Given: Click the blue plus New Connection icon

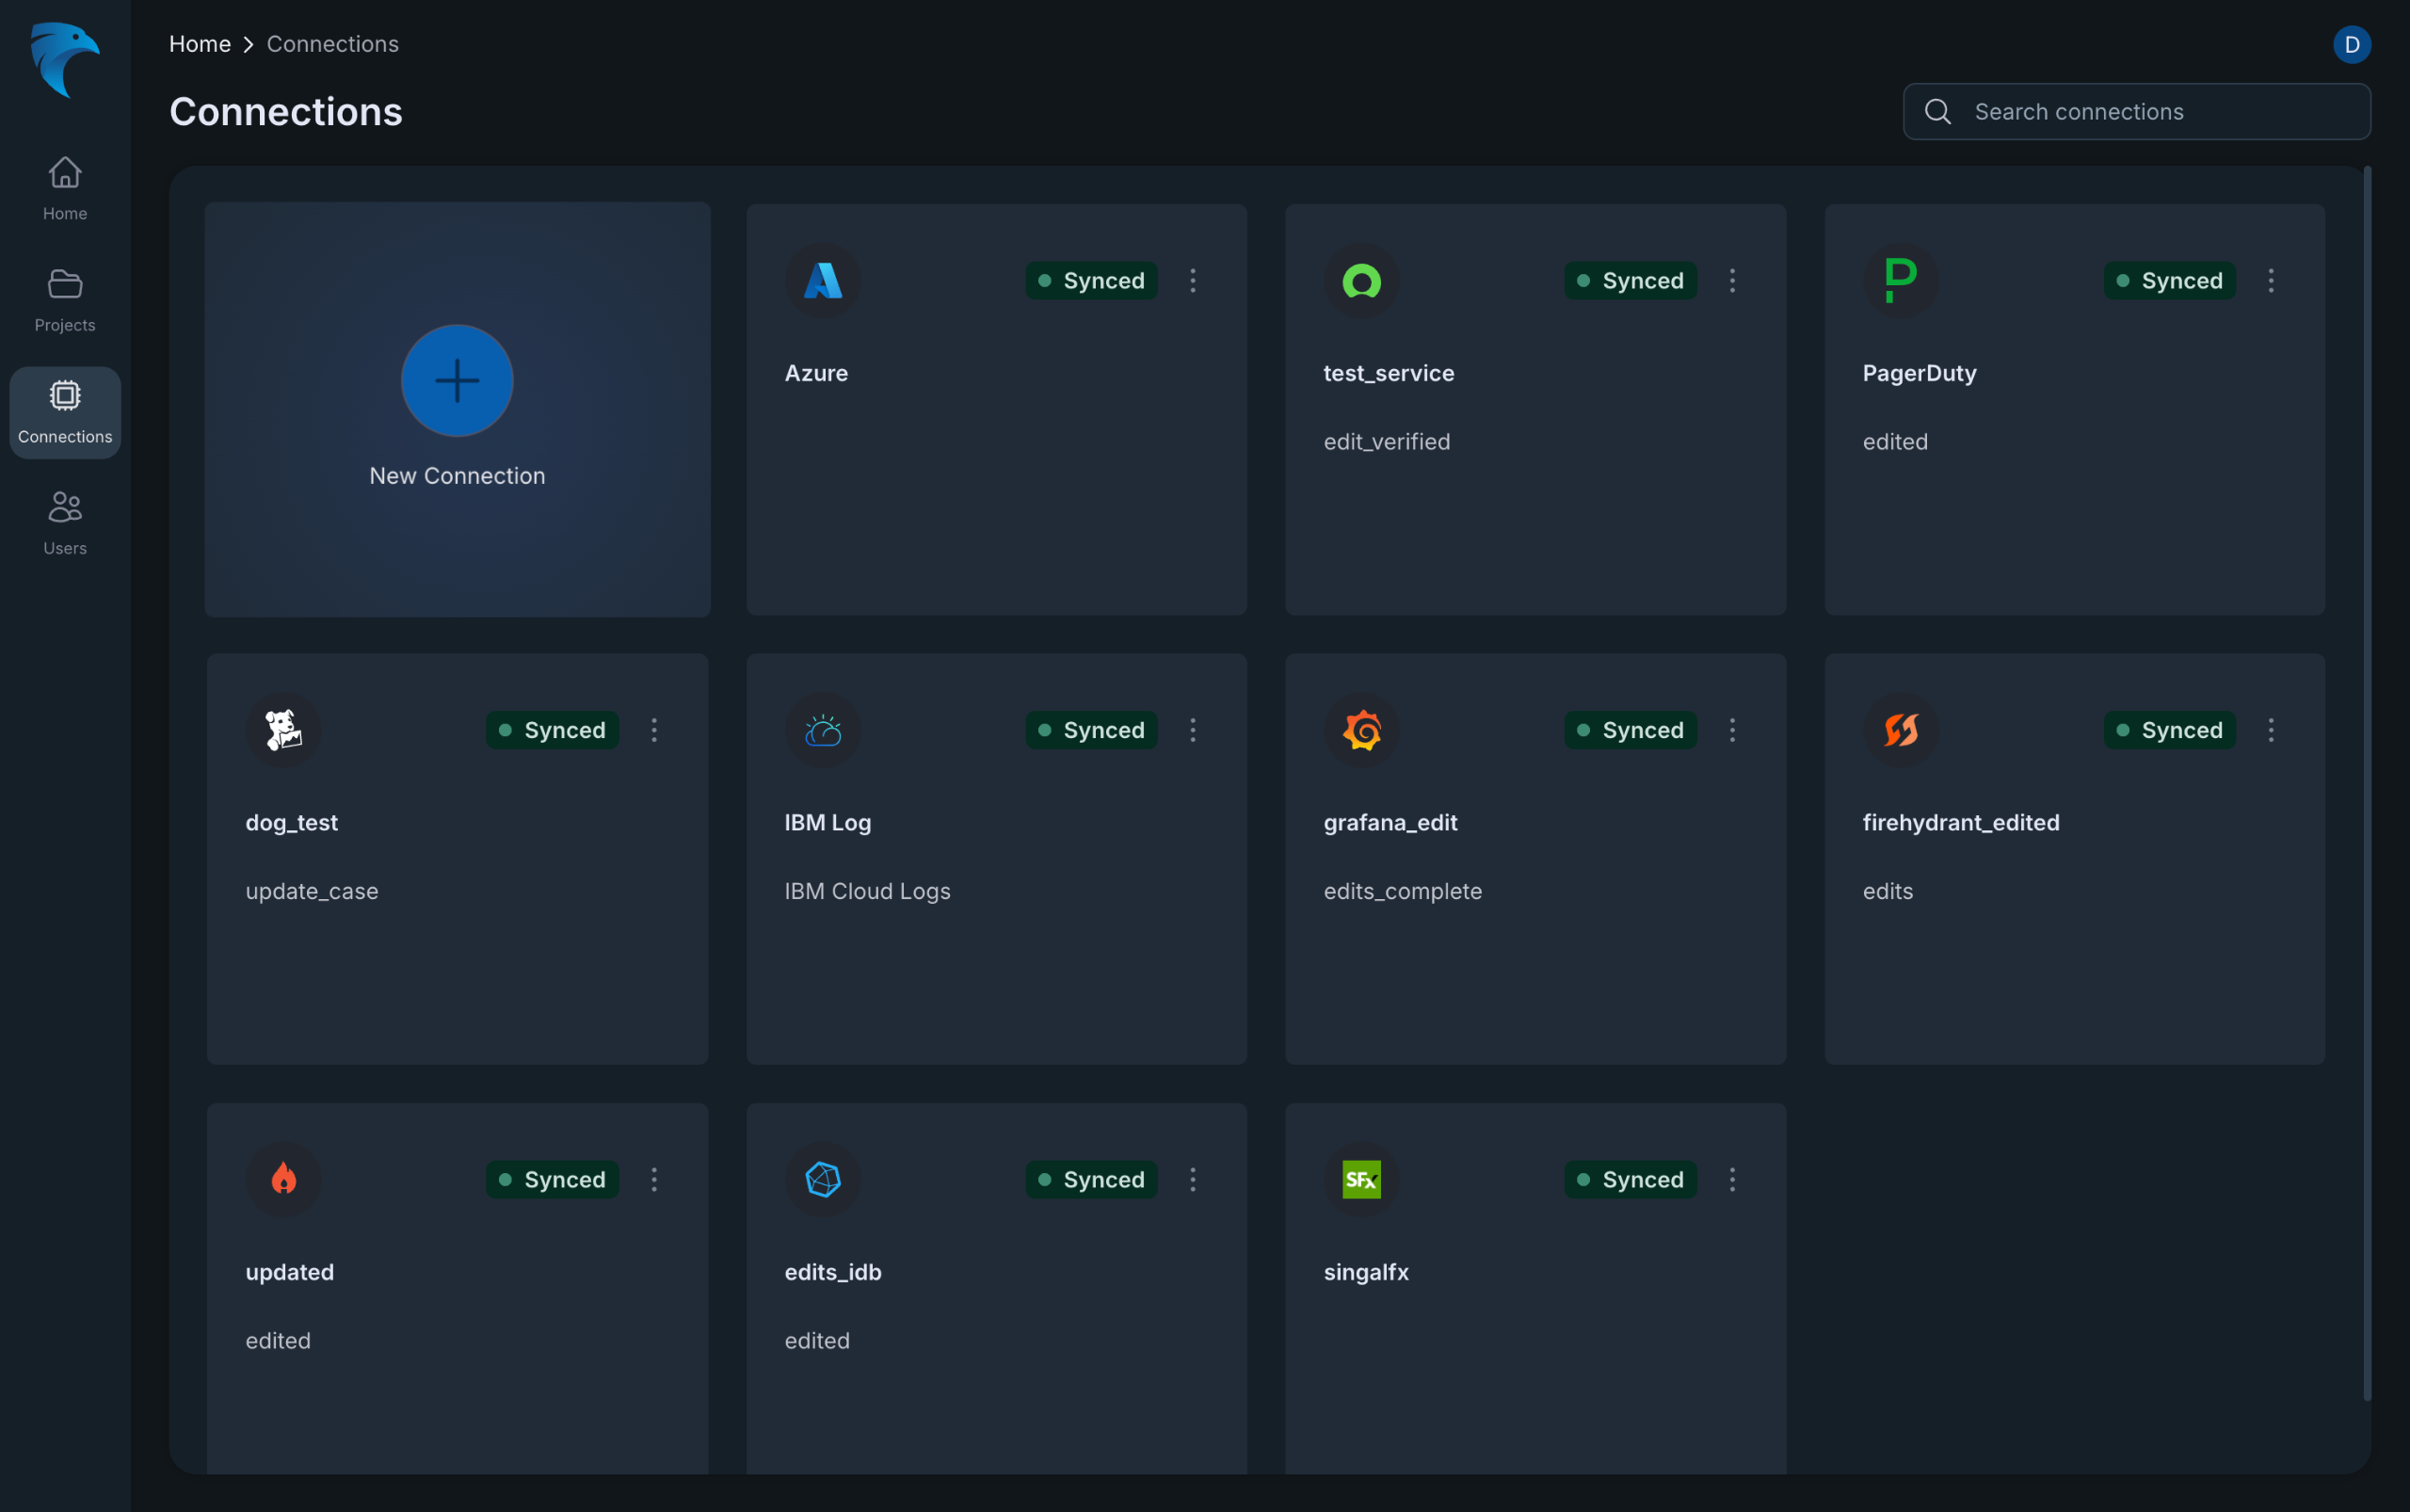Looking at the screenshot, I should tap(457, 381).
